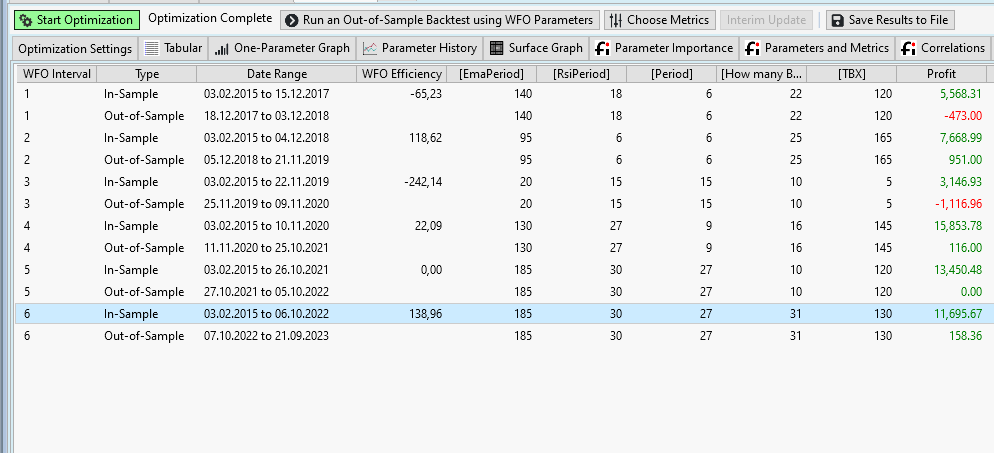The image size is (994, 453).
Task: Click the Save Results floppy disk icon
Action: [837, 20]
